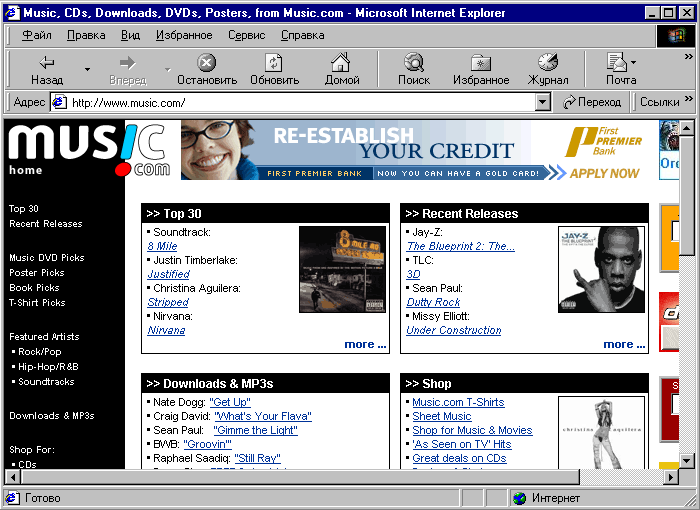700x510 pixels.
Task: Open the 'Nirvana' album link
Action: tap(166, 330)
